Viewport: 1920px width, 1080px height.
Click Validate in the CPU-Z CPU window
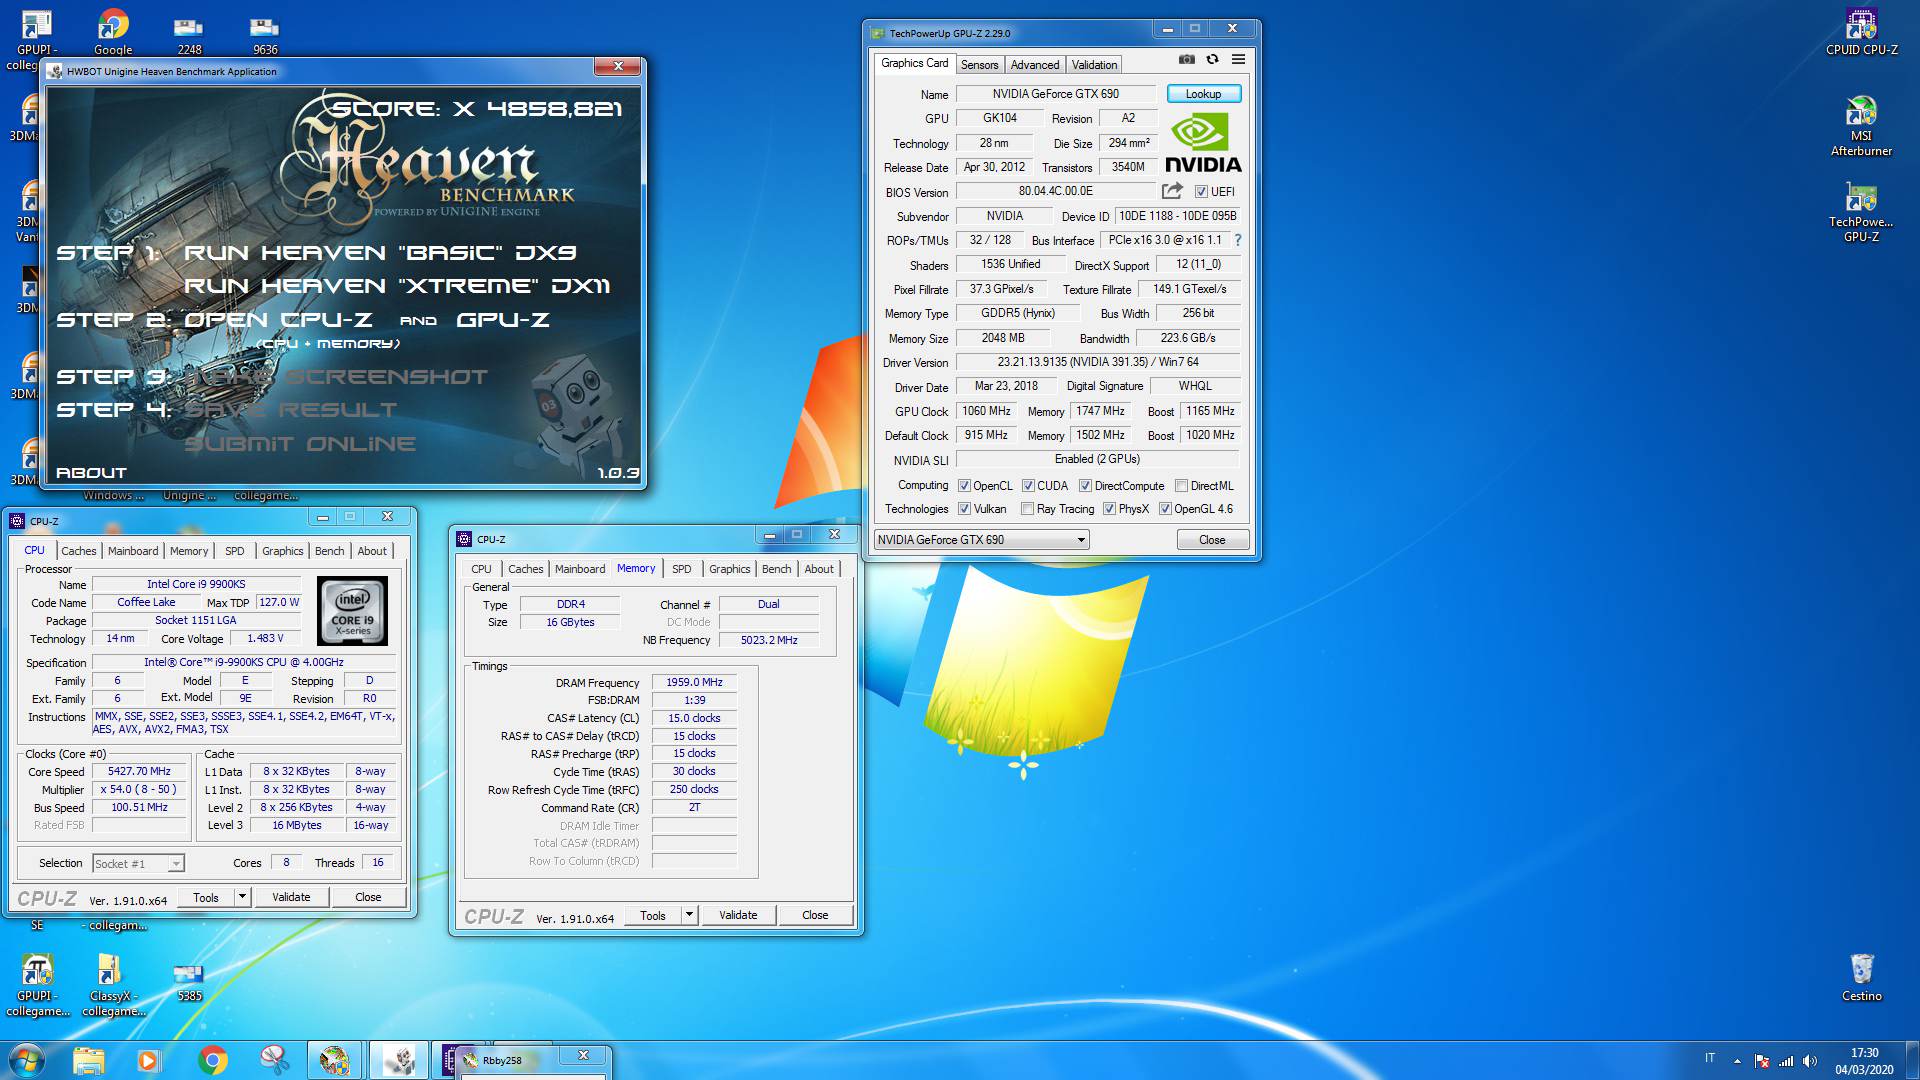[291, 897]
